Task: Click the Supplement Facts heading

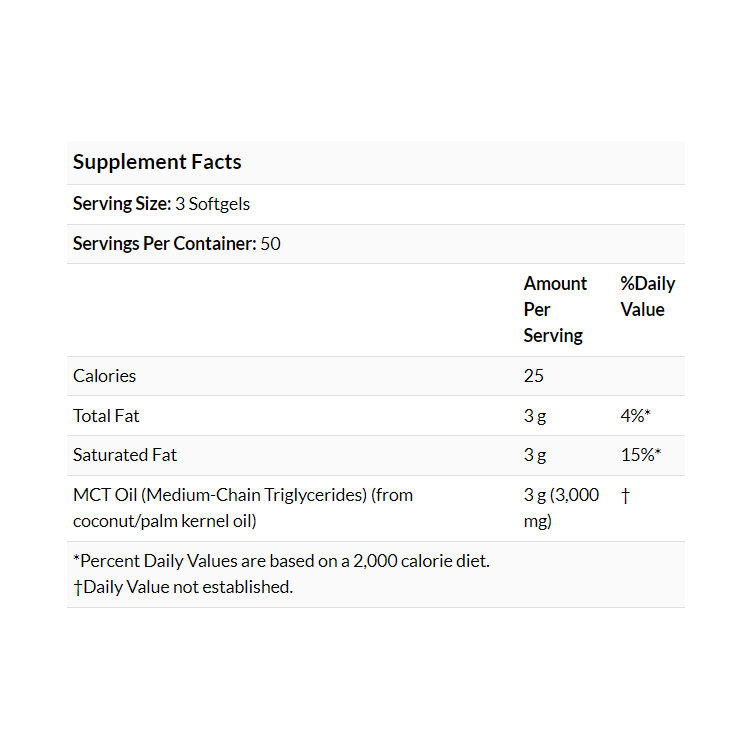Action: (157, 162)
